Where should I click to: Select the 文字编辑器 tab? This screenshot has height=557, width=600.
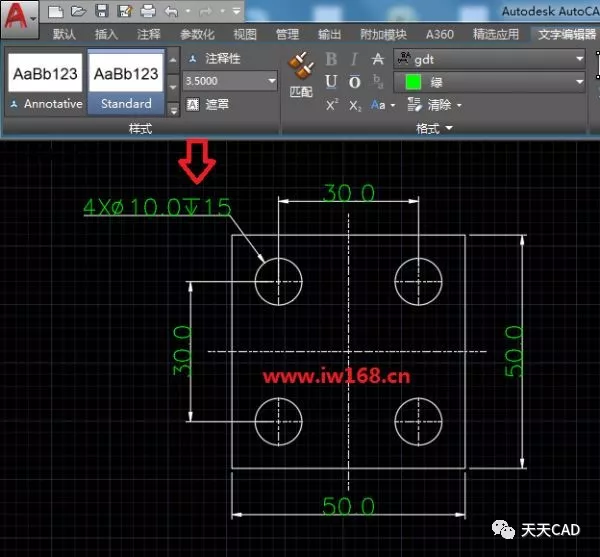coord(567,34)
